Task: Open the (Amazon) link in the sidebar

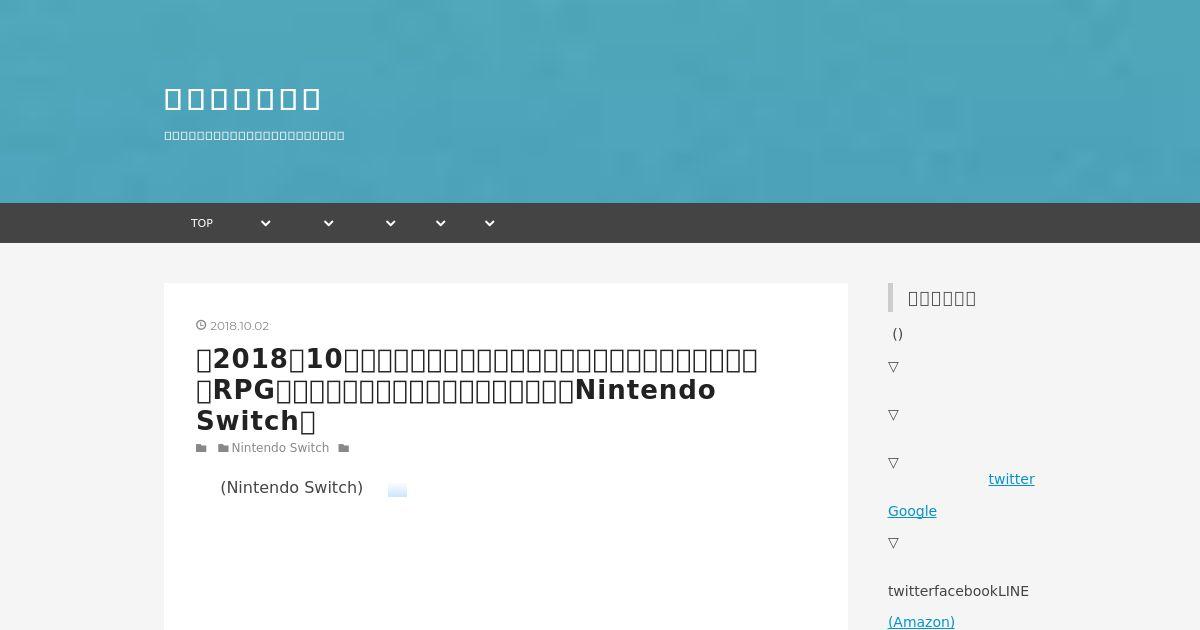Action: 921,622
